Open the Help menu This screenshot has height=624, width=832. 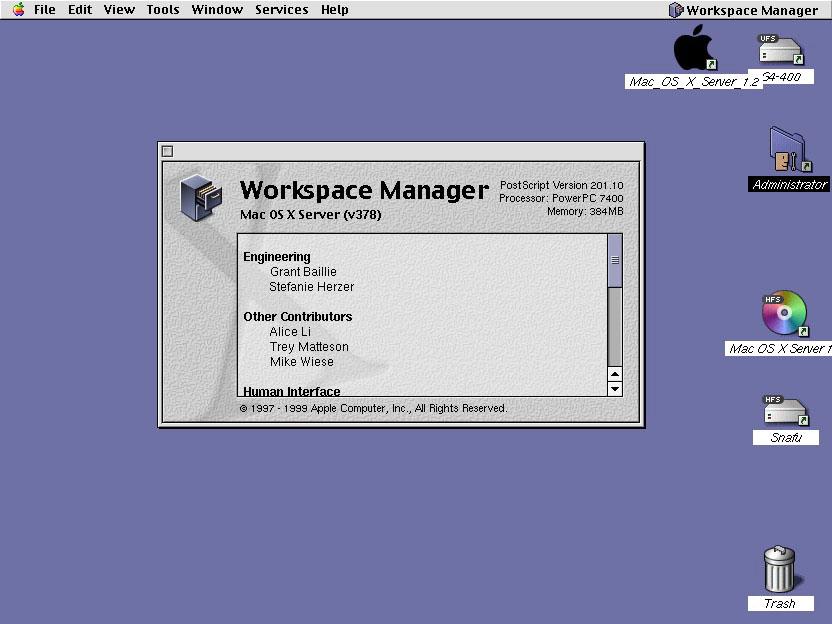pyautogui.click(x=335, y=10)
